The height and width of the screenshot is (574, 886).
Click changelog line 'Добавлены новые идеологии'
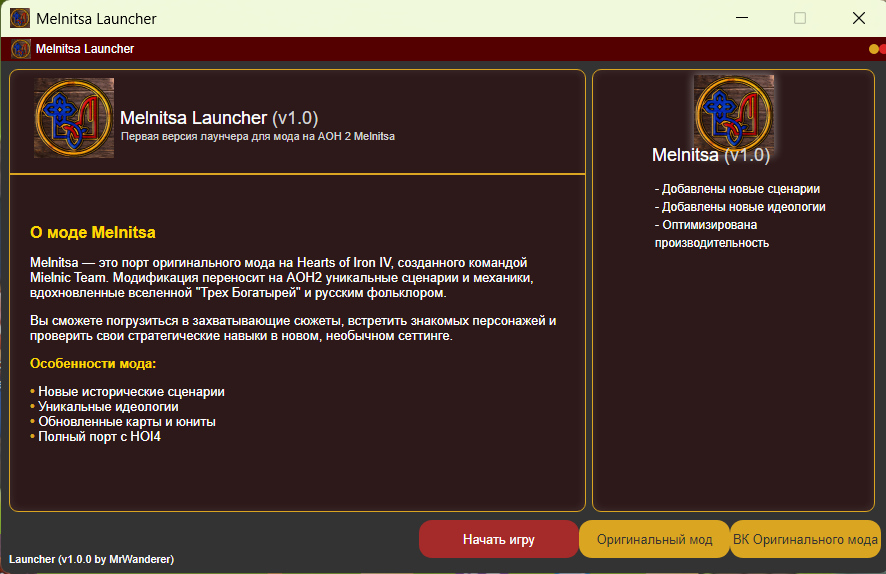pos(740,207)
